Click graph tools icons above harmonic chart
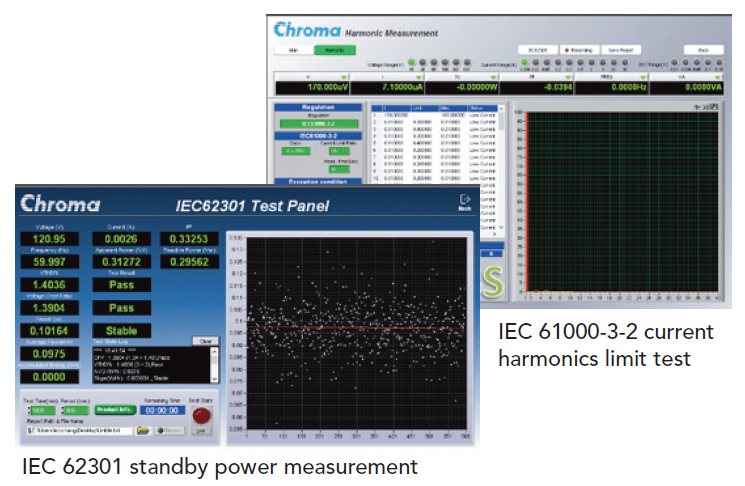The width and height of the screenshot is (745, 486). [x=705, y=107]
